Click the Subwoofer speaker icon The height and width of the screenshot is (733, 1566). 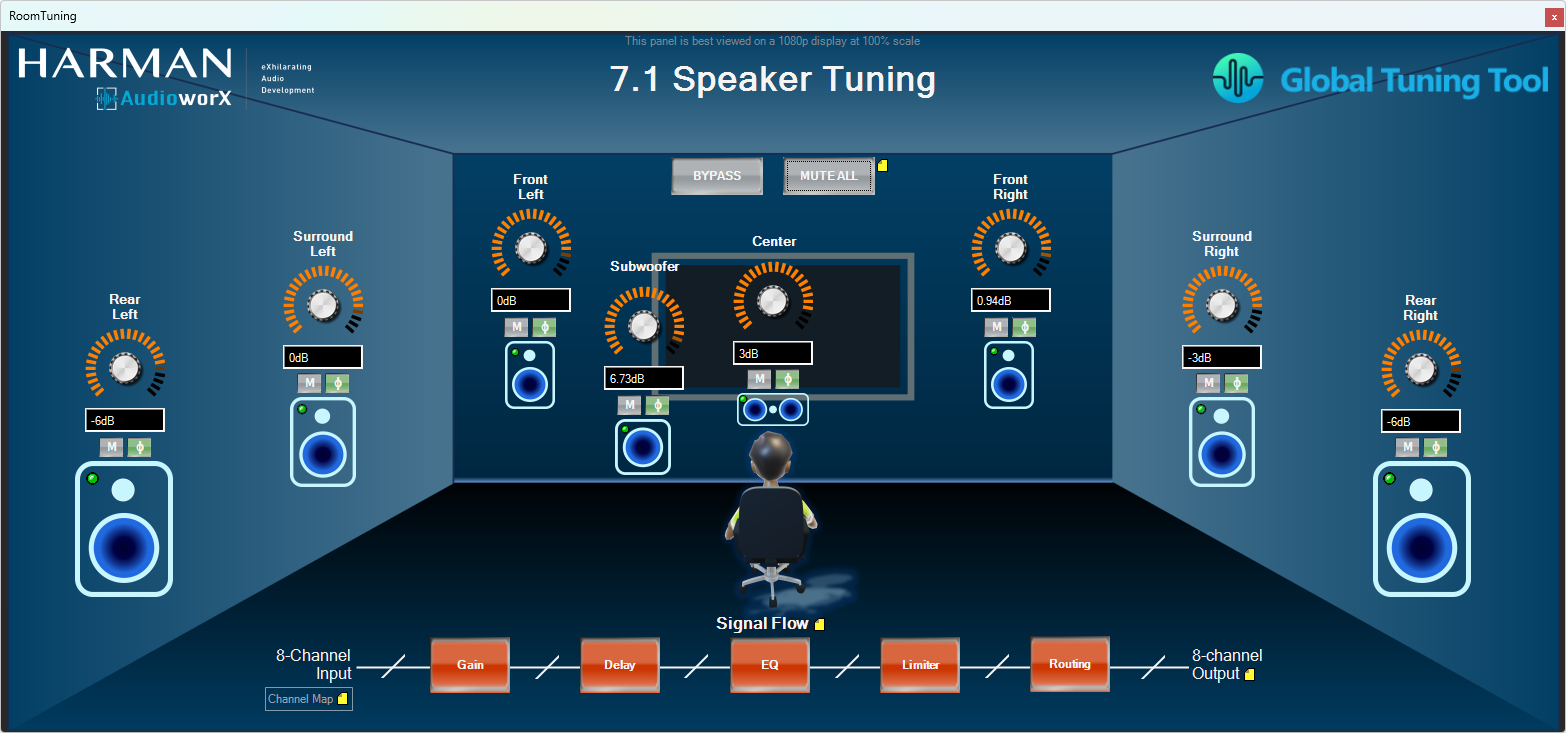(x=642, y=447)
